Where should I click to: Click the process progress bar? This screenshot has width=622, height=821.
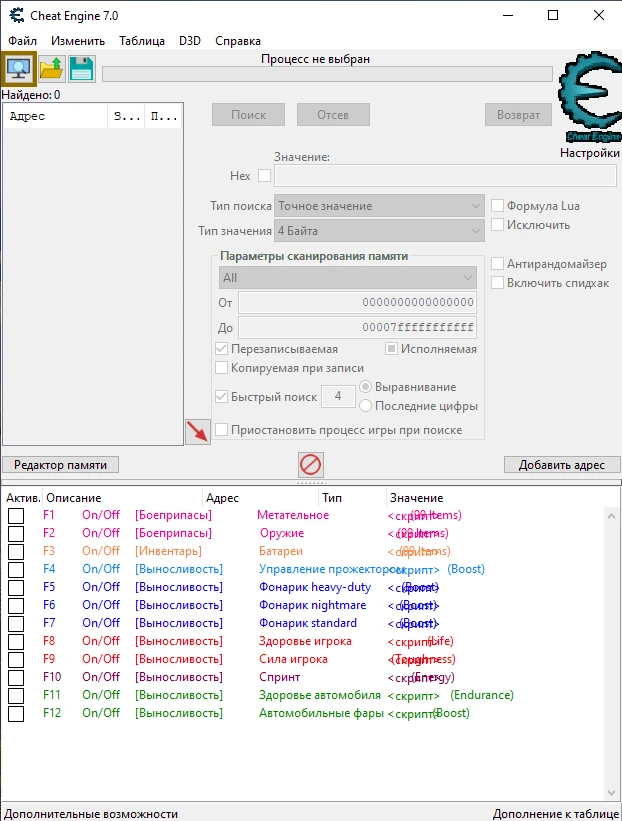327,74
